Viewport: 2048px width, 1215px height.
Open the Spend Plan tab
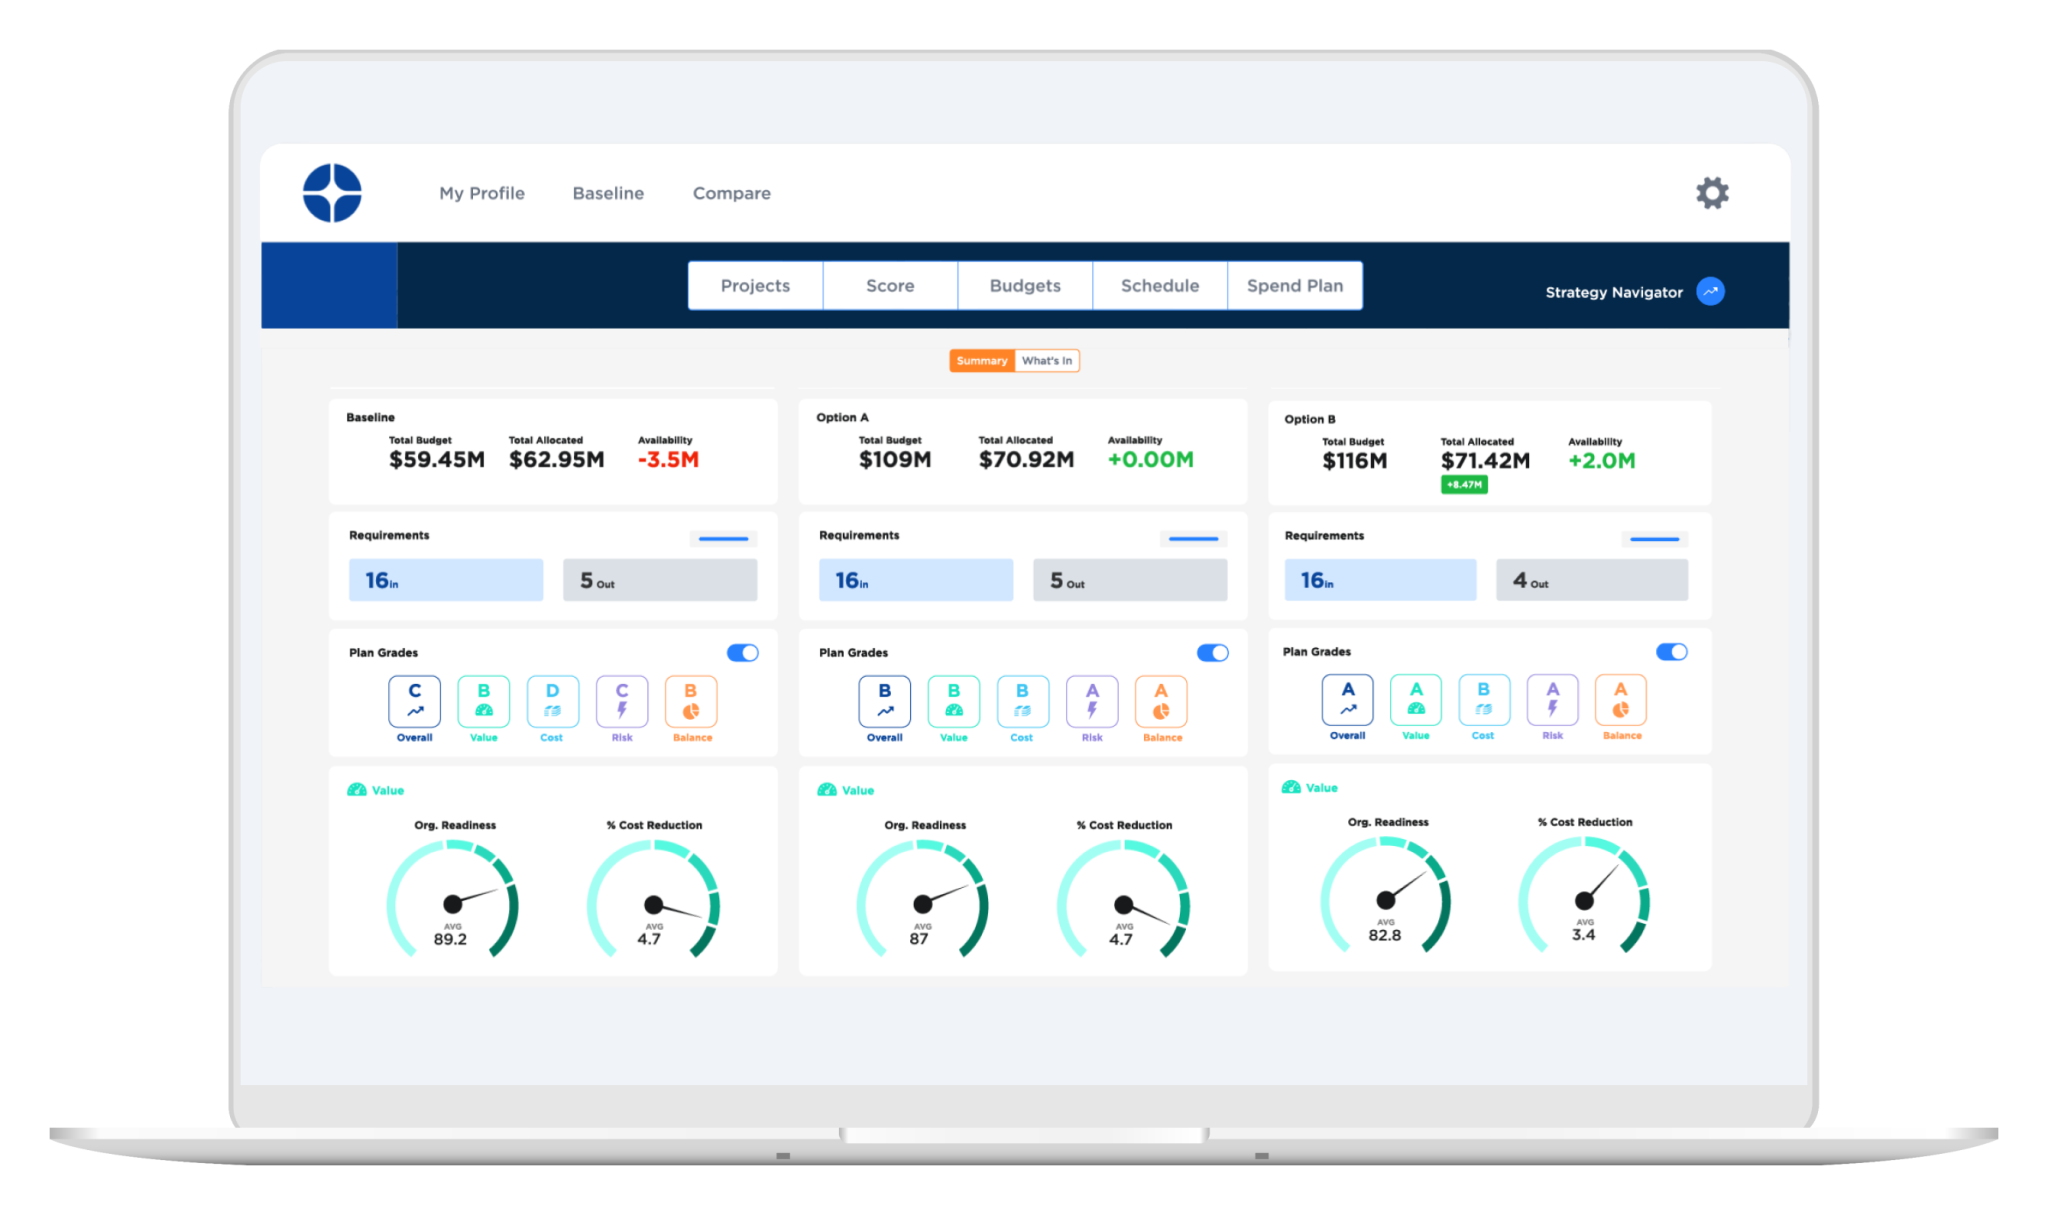pyautogui.click(x=1294, y=286)
